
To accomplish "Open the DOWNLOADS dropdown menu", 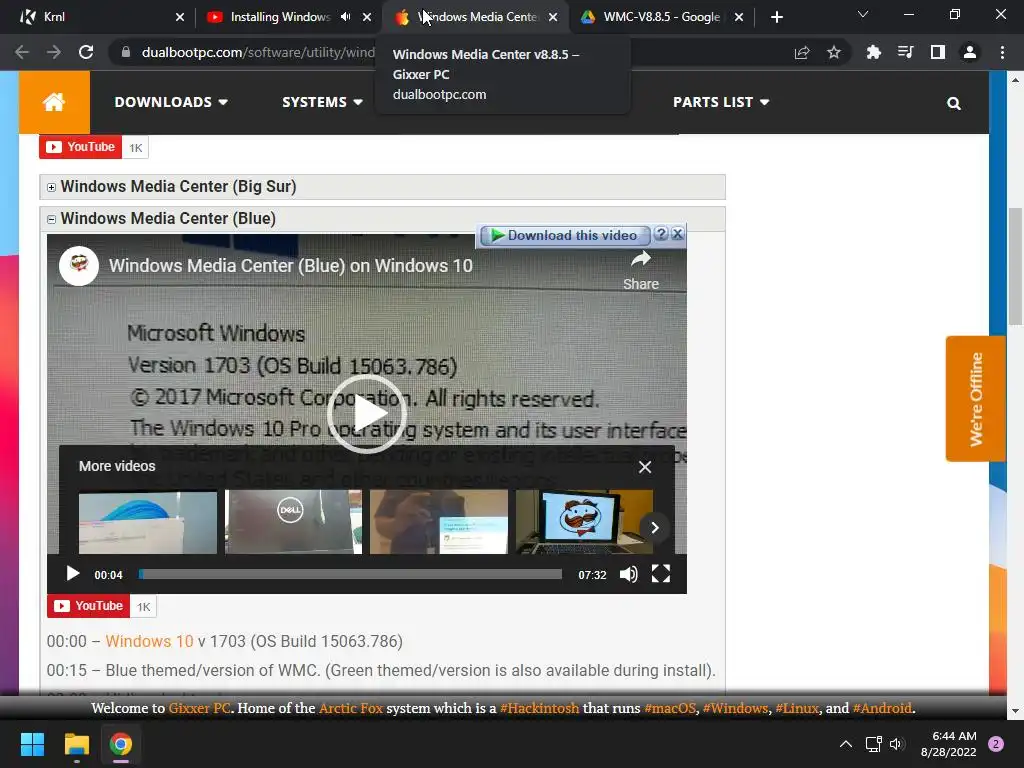I will coord(171,102).
